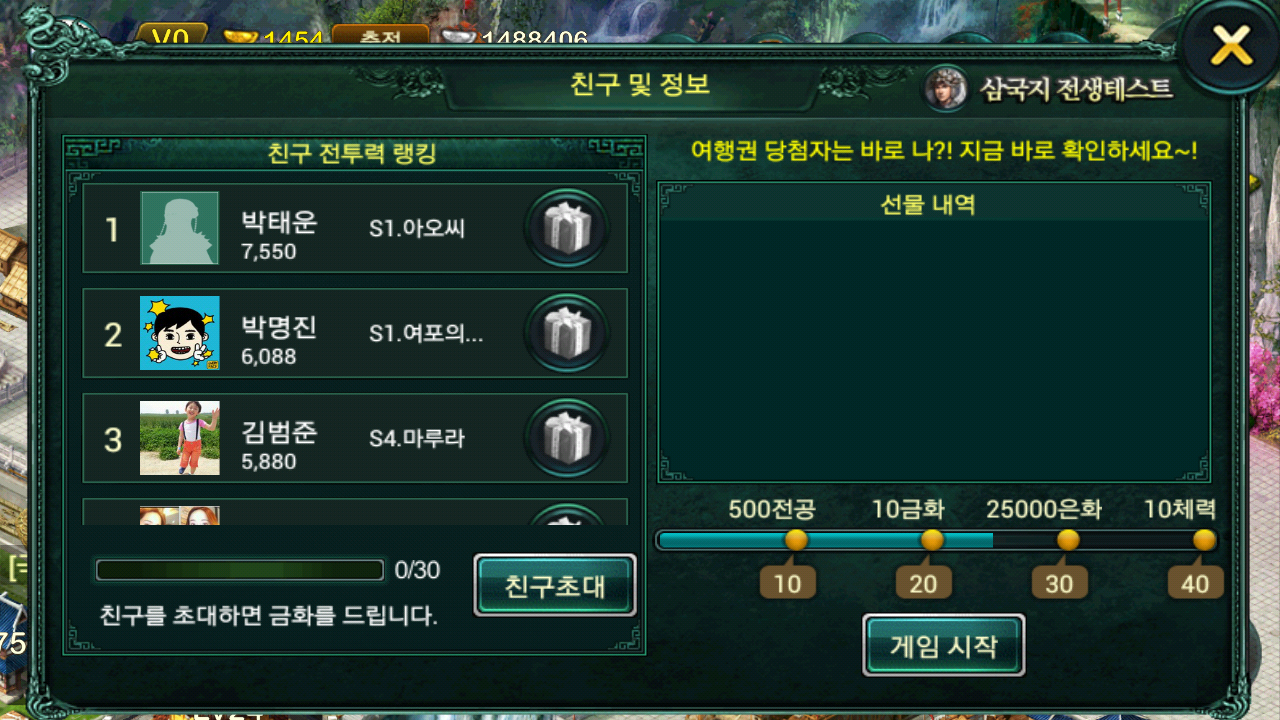Send gift to 김범준

(567, 438)
